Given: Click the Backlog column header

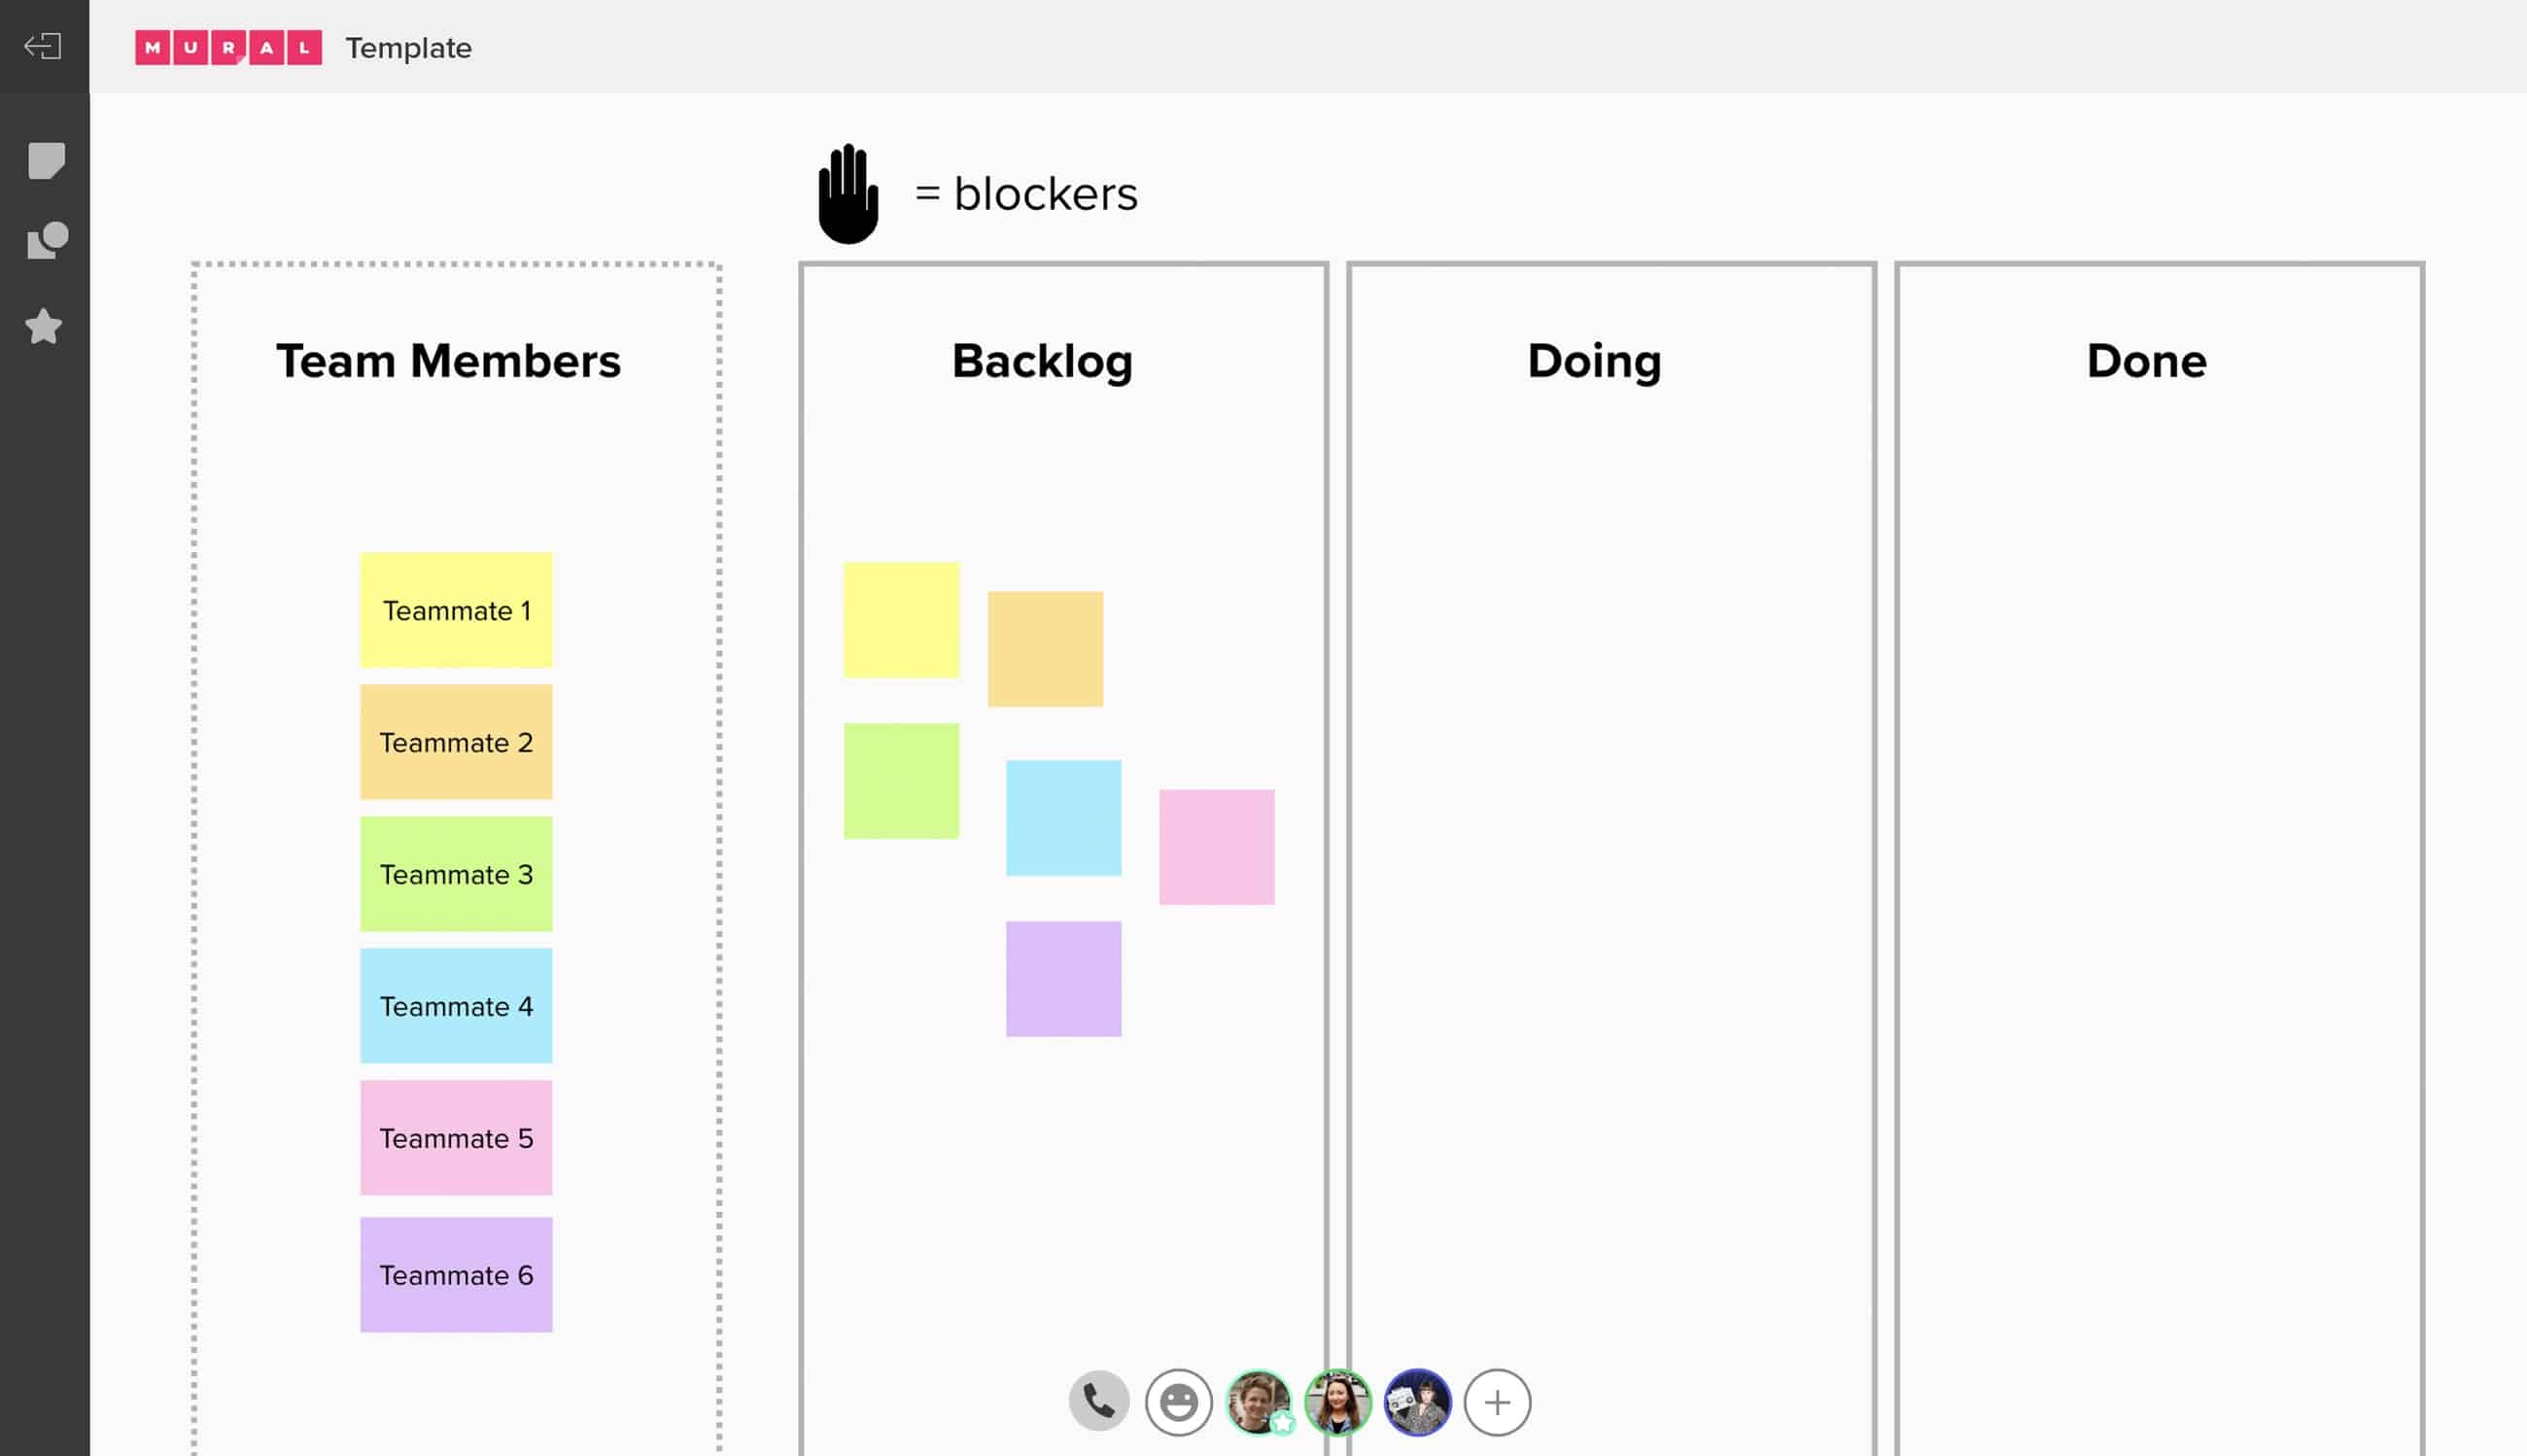Looking at the screenshot, I should 1042,362.
